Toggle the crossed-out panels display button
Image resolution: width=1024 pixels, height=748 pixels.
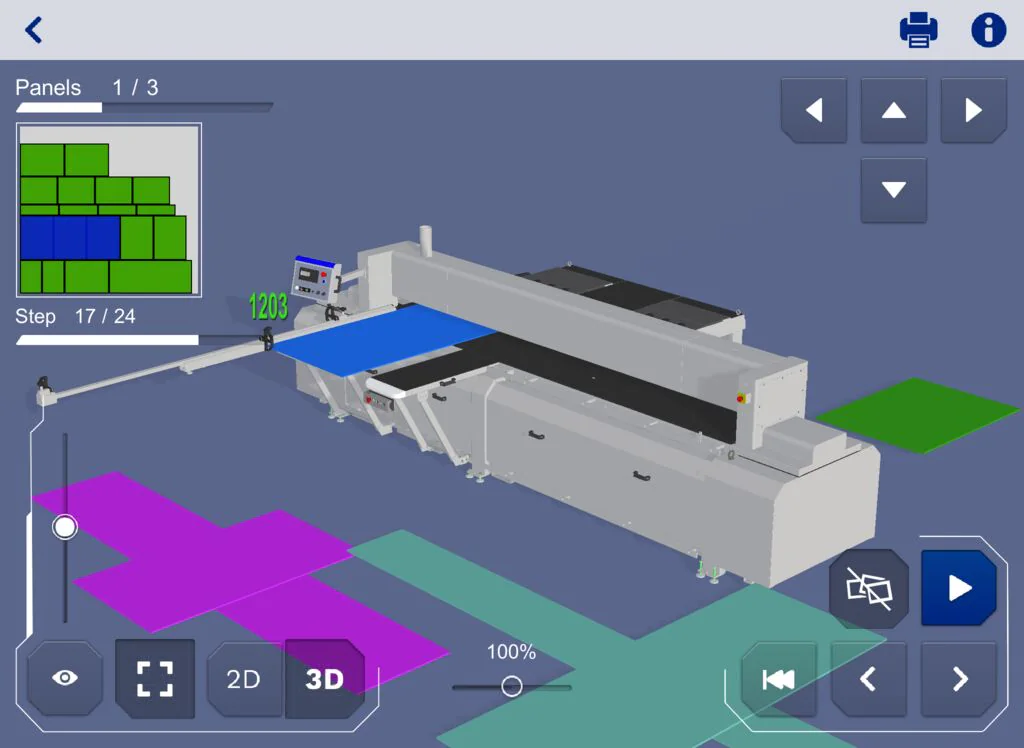pyautogui.click(x=868, y=588)
